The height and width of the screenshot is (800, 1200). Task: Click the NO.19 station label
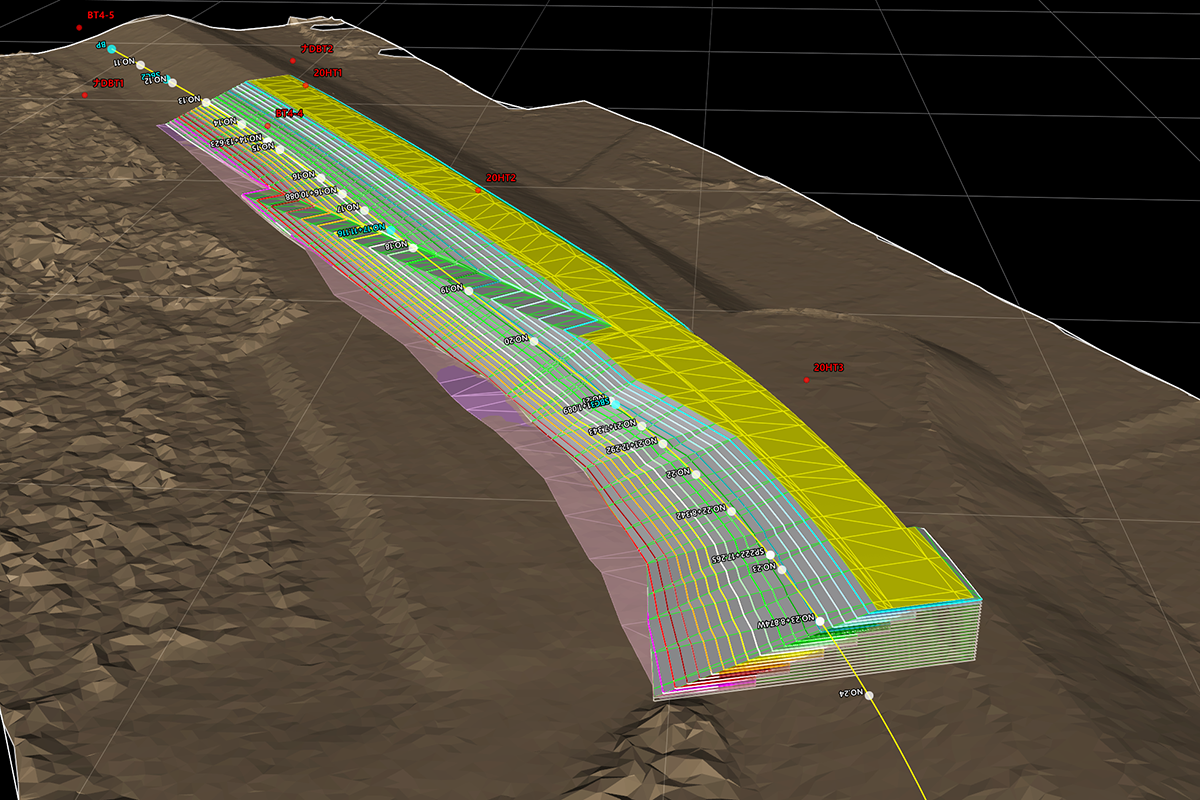452,289
